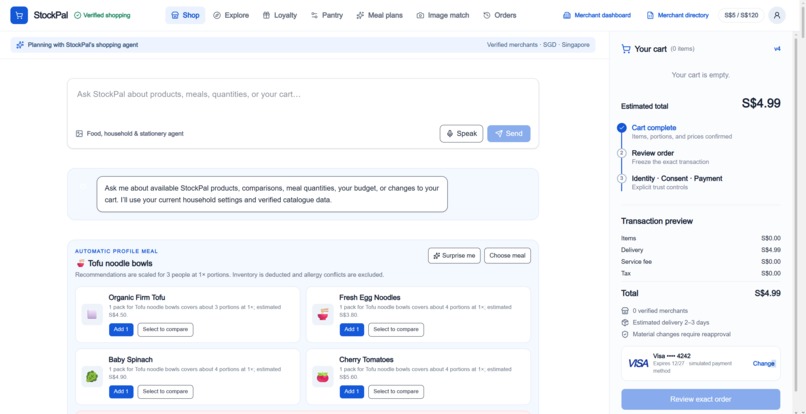This screenshot has height=414, width=806.
Task: Send the message with the Send button
Action: point(509,134)
